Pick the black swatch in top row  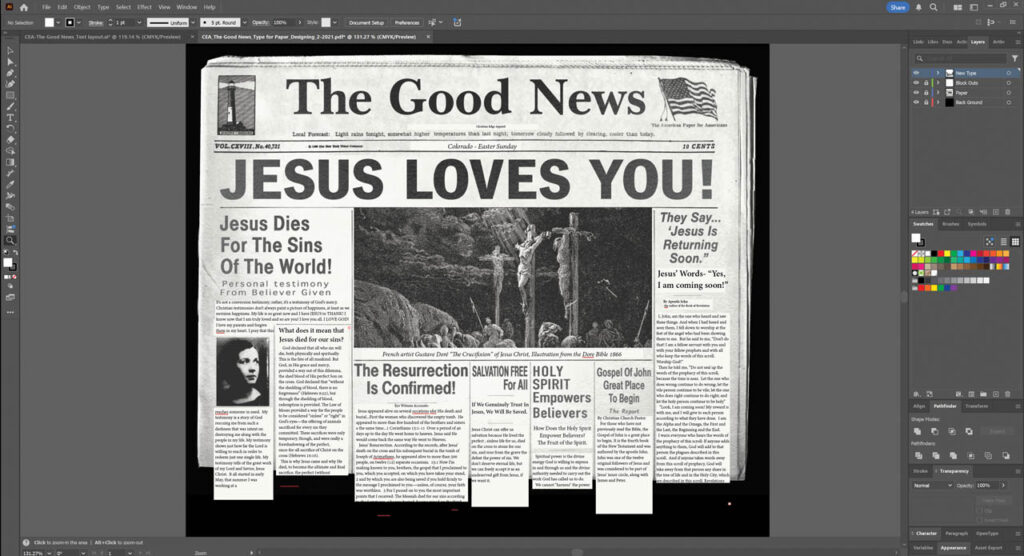(935, 253)
